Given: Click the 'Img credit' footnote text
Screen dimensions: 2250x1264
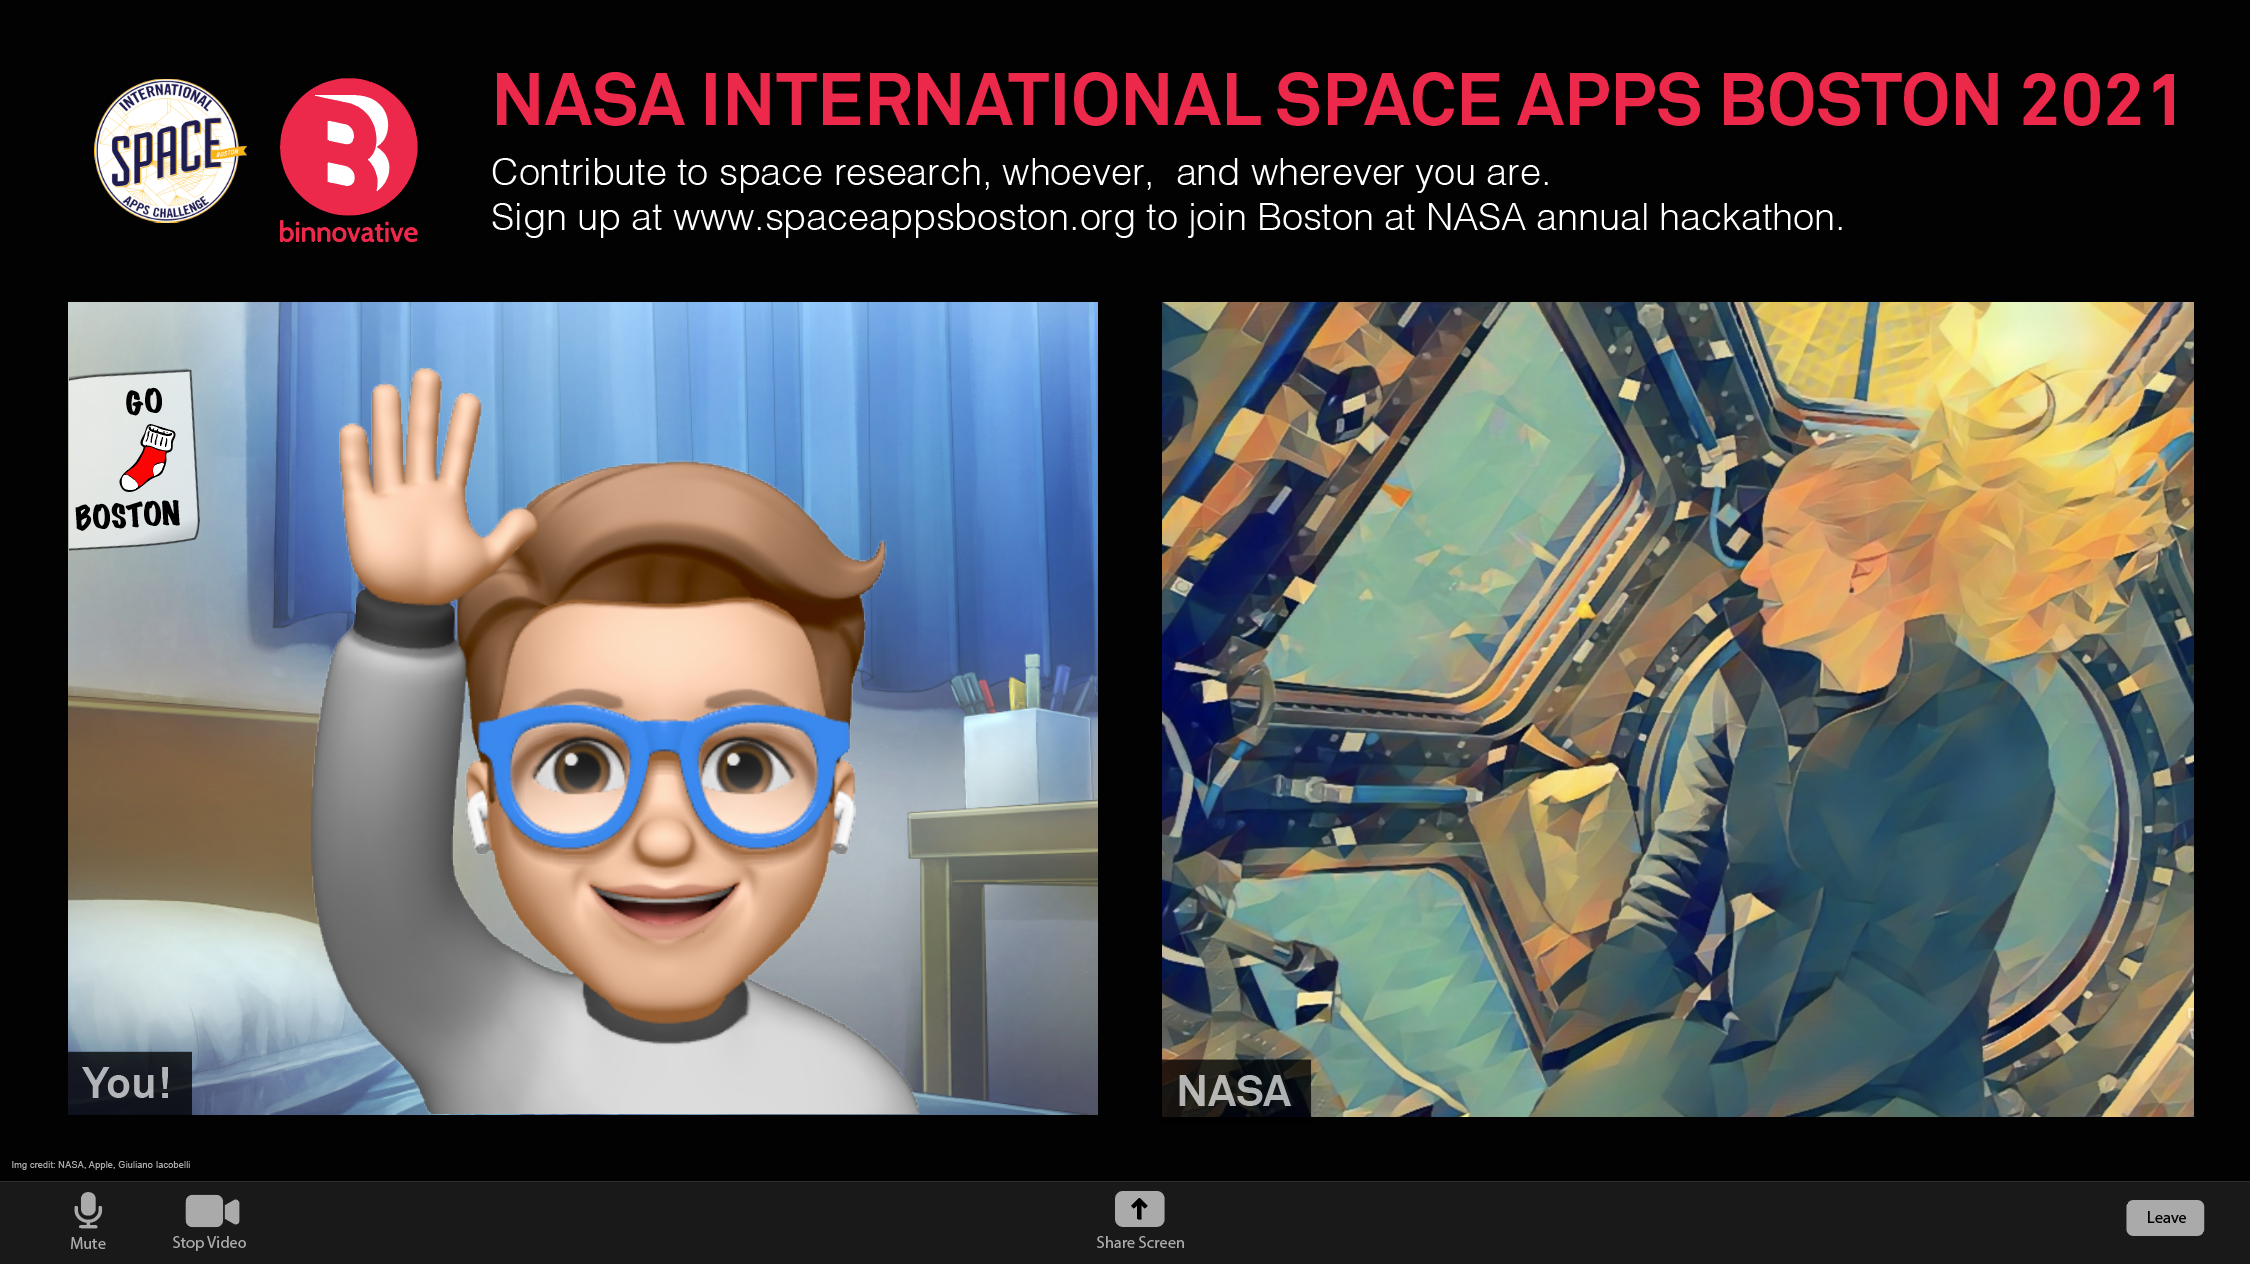Looking at the screenshot, I should (x=101, y=1165).
